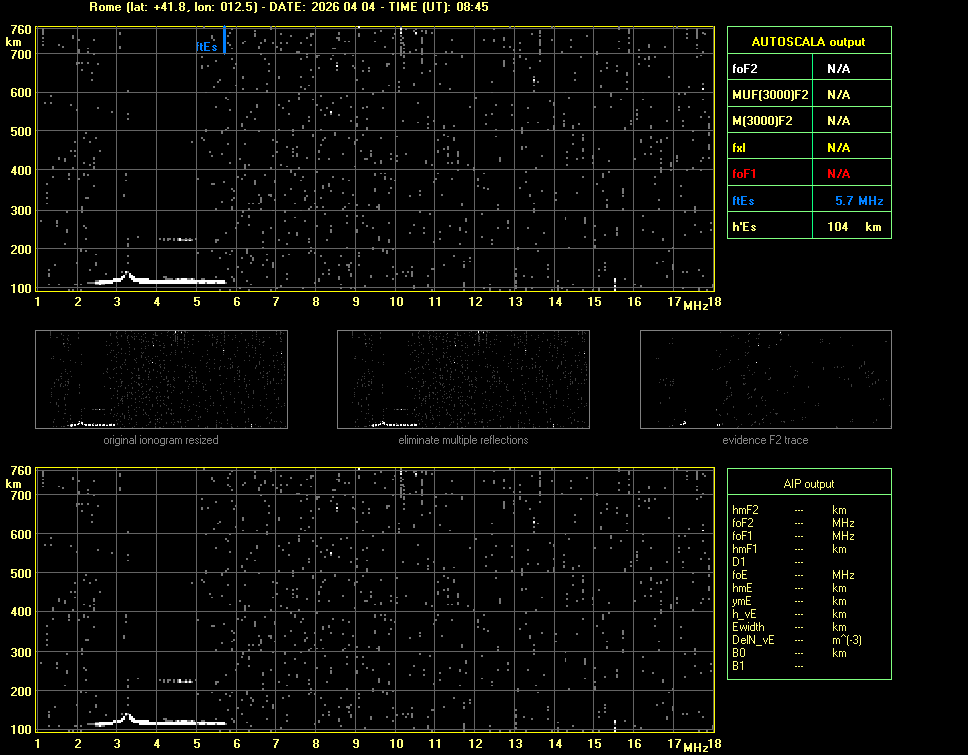Image resolution: width=968 pixels, height=755 pixels.
Task: Click the AUTOSCALA output header
Action: [808, 42]
